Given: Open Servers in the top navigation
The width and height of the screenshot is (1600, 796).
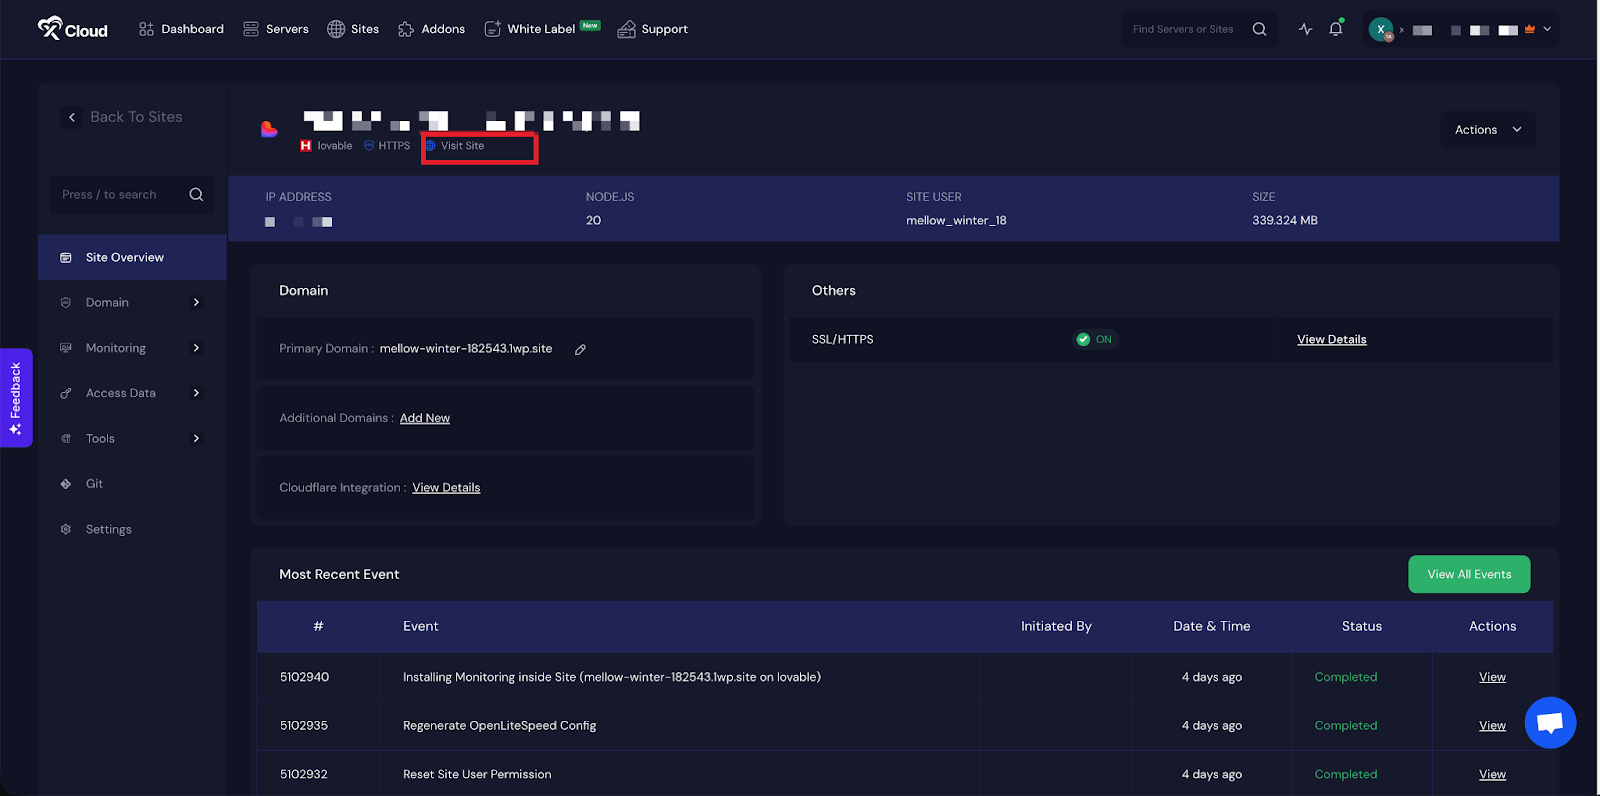Looking at the screenshot, I should [276, 29].
